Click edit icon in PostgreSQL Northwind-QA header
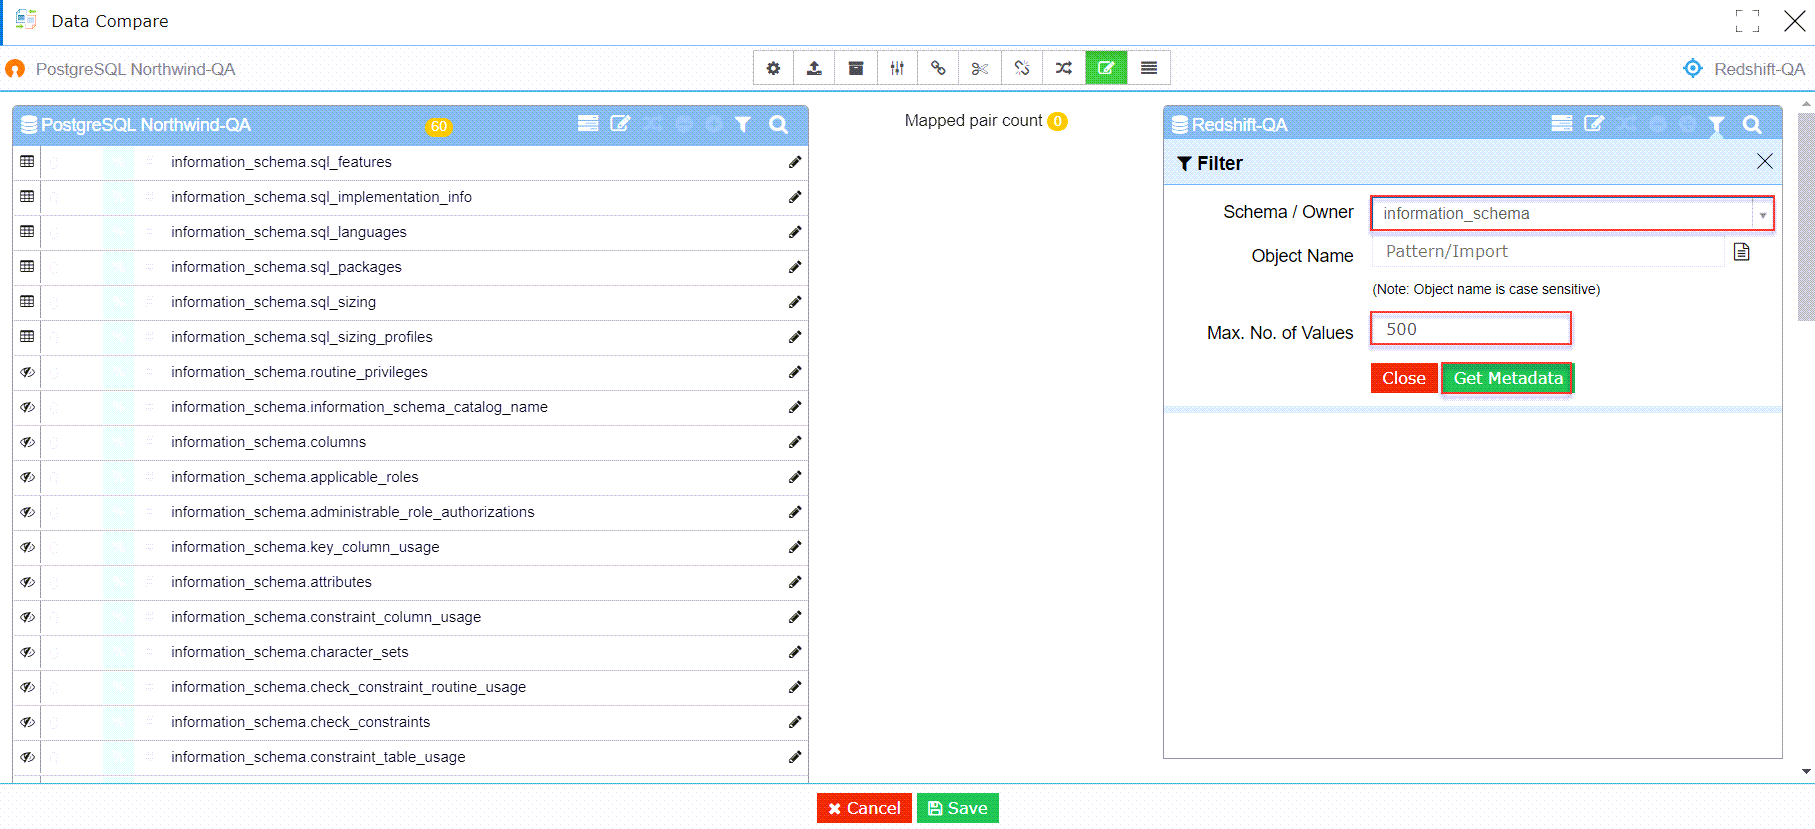This screenshot has height=829, width=1815. click(620, 124)
